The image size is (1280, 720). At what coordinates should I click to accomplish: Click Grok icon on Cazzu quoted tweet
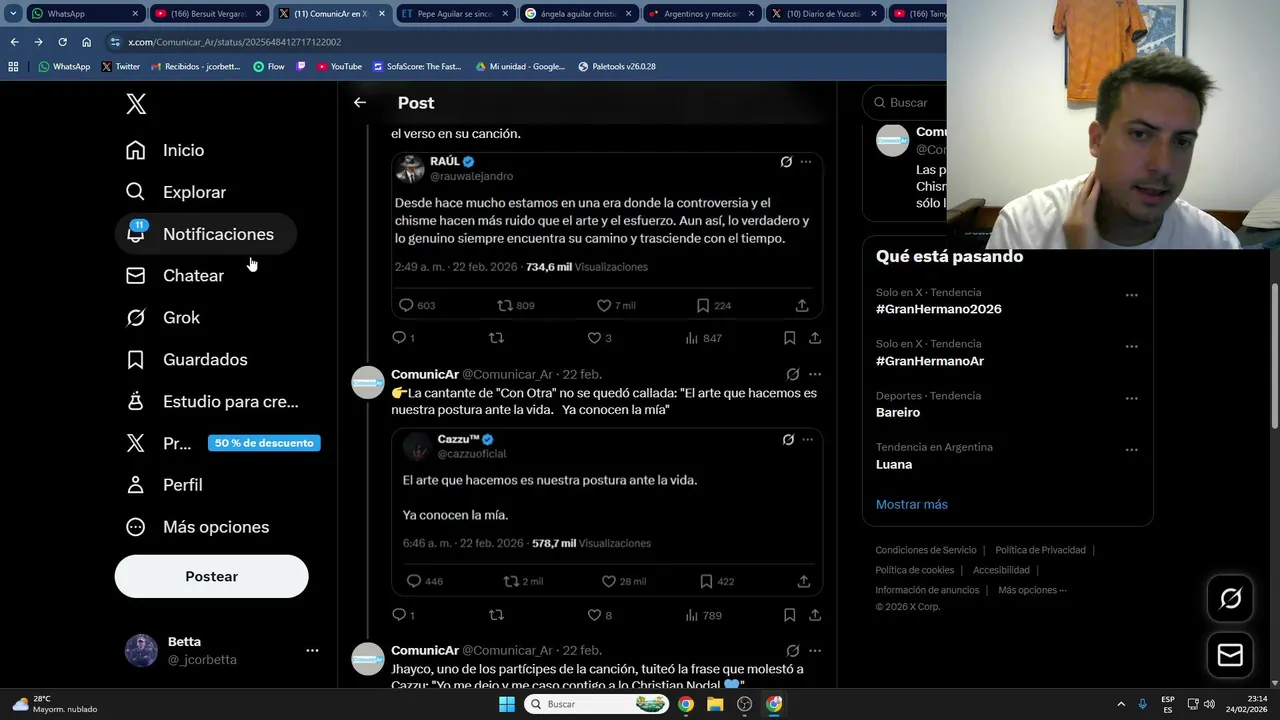point(788,439)
